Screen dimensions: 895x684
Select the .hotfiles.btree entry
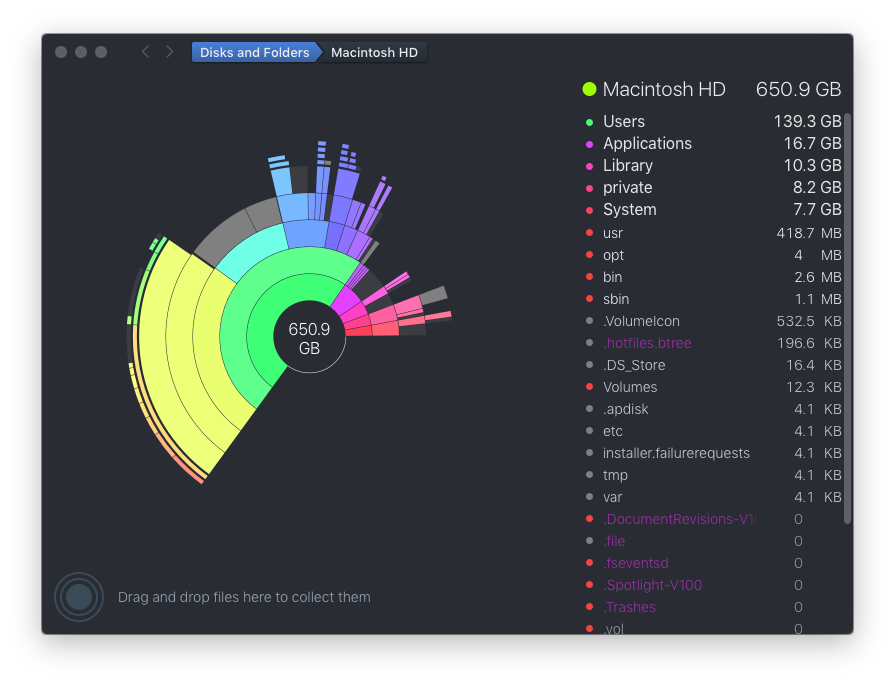pyautogui.click(x=712, y=343)
